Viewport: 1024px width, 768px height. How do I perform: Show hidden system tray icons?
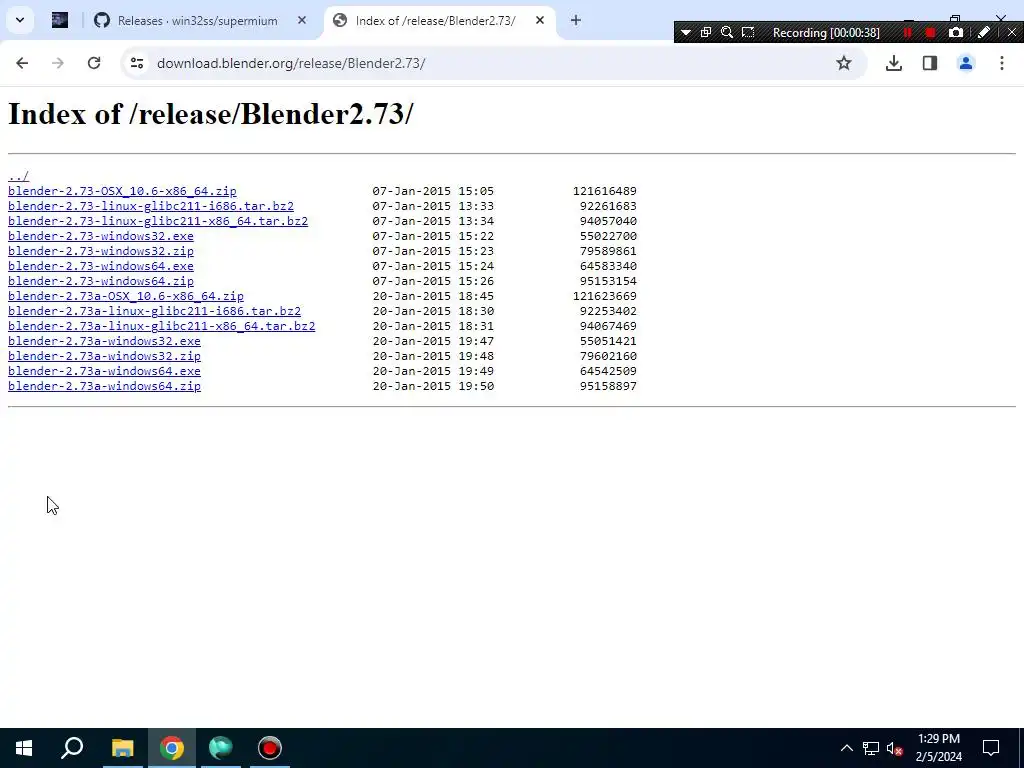[846, 748]
